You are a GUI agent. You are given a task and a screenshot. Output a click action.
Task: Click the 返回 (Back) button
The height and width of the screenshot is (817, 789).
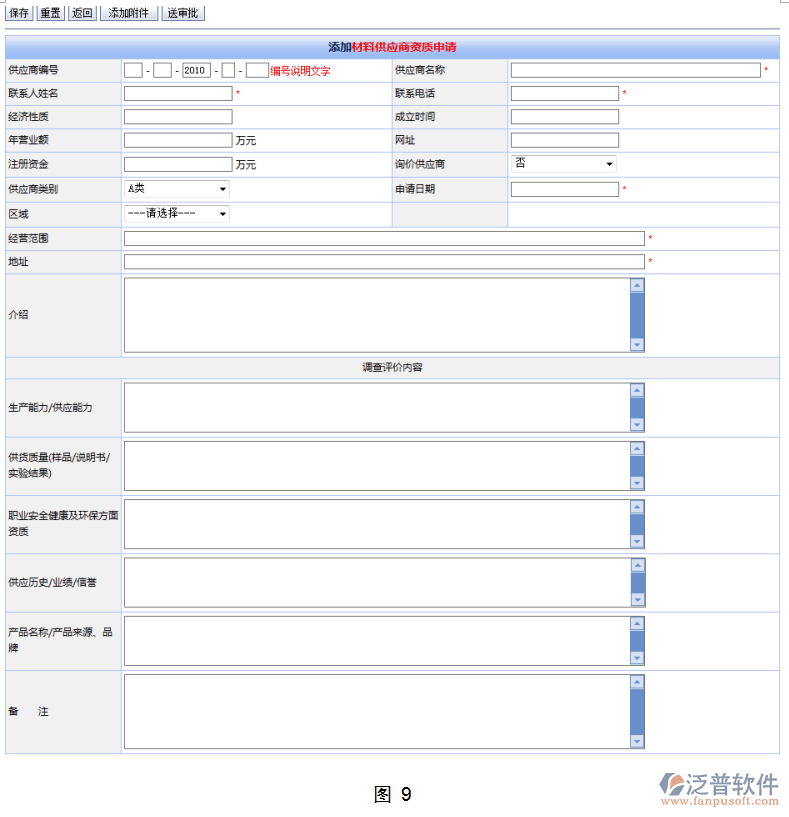tap(82, 13)
